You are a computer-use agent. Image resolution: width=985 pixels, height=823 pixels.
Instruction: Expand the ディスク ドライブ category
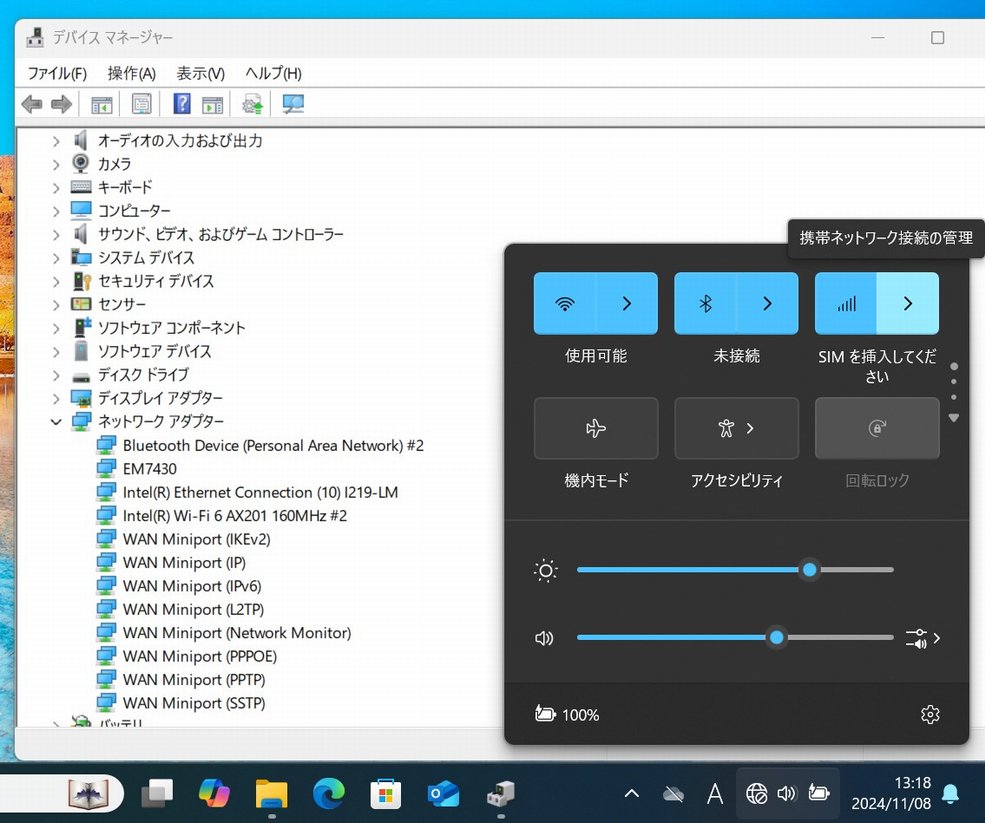56,375
